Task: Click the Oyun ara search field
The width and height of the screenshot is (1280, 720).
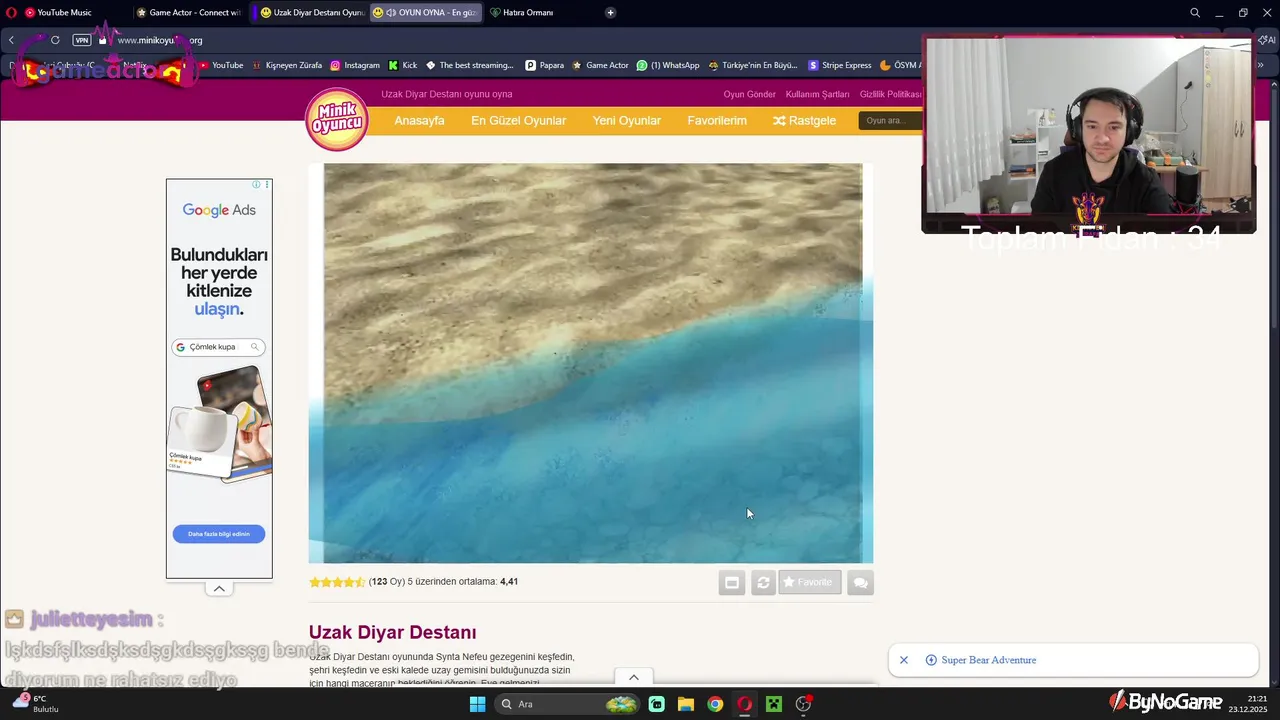Action: tap(890, 120)
